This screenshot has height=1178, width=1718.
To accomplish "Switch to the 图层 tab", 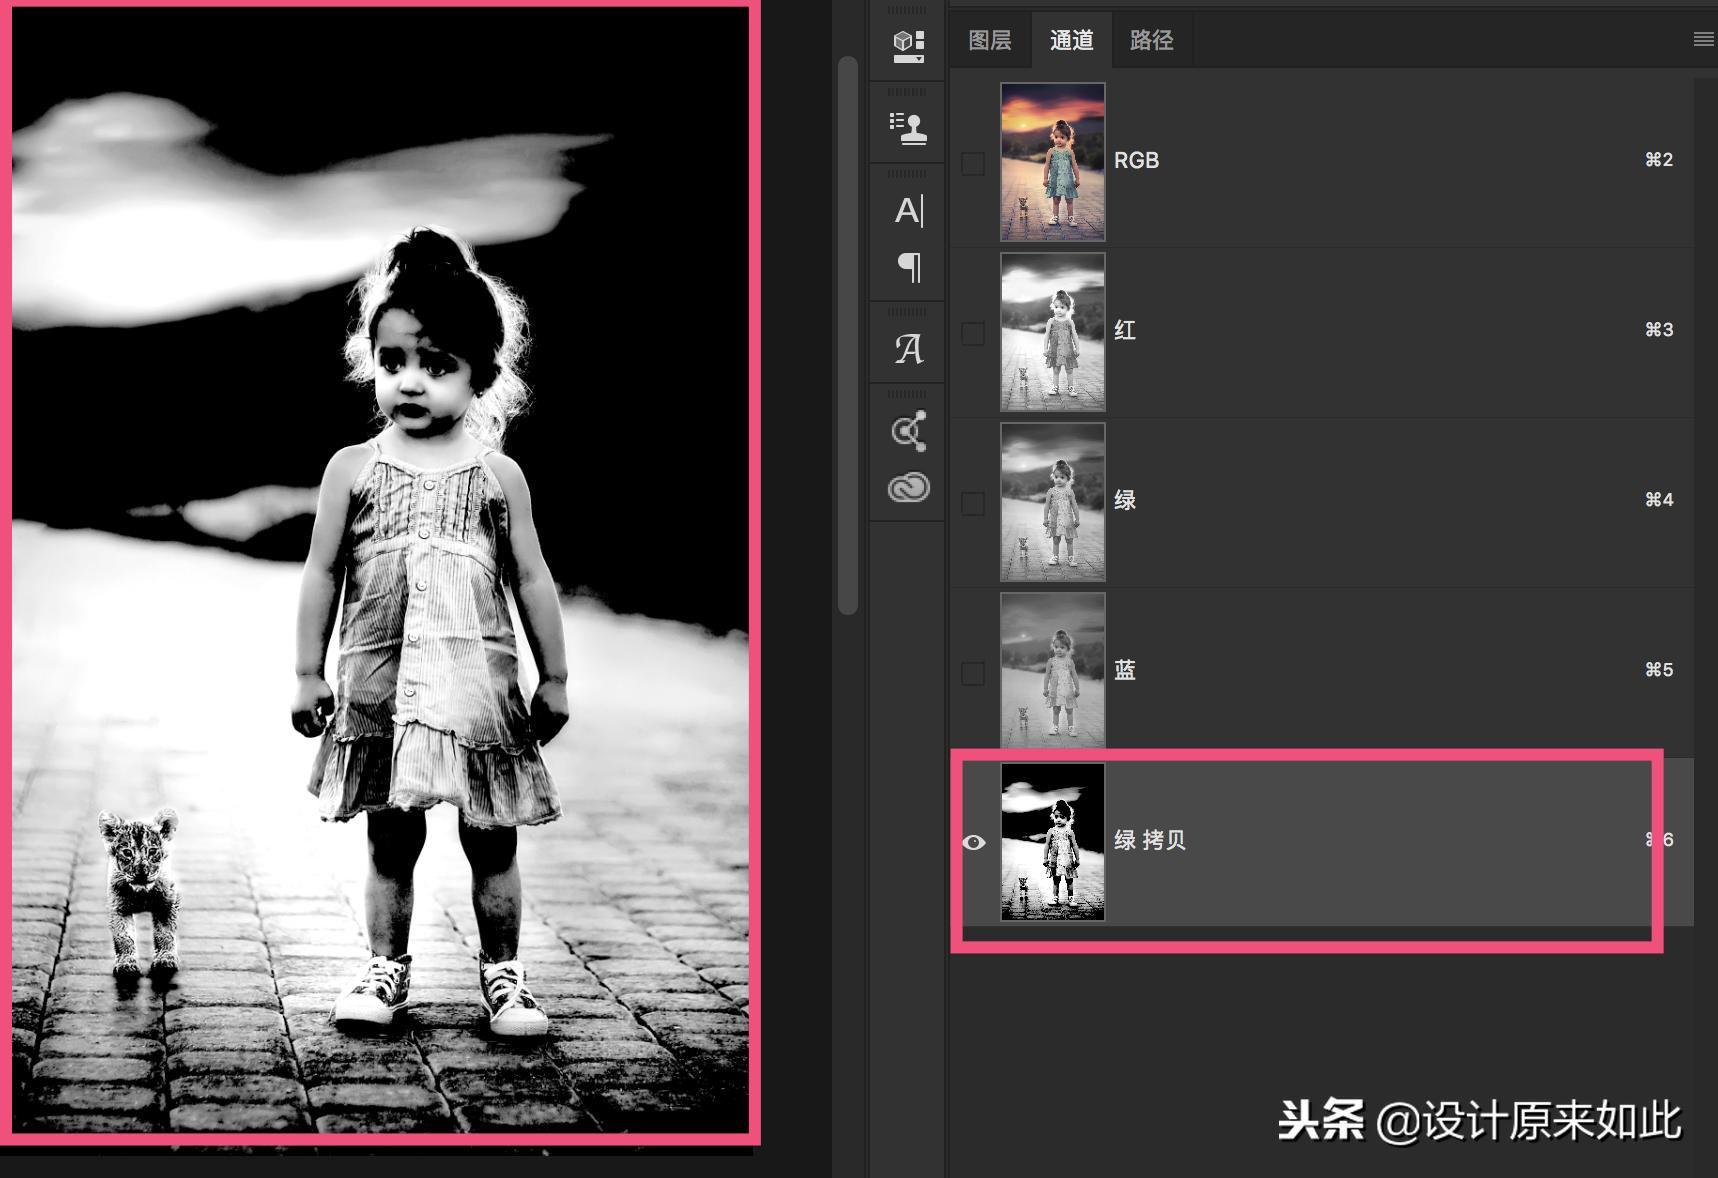I will click(x=988, y=39).
